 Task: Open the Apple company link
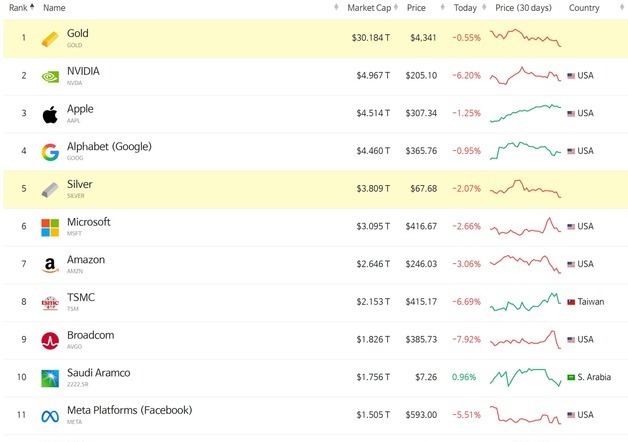point(80,109)
